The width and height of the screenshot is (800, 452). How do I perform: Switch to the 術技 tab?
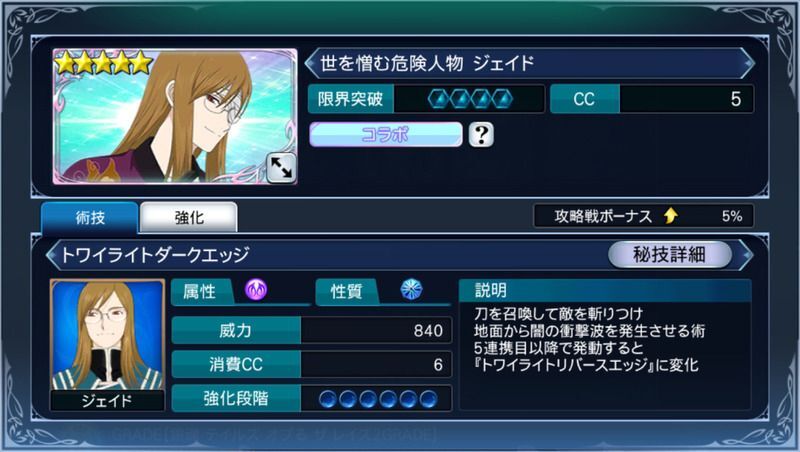[90, 218]
